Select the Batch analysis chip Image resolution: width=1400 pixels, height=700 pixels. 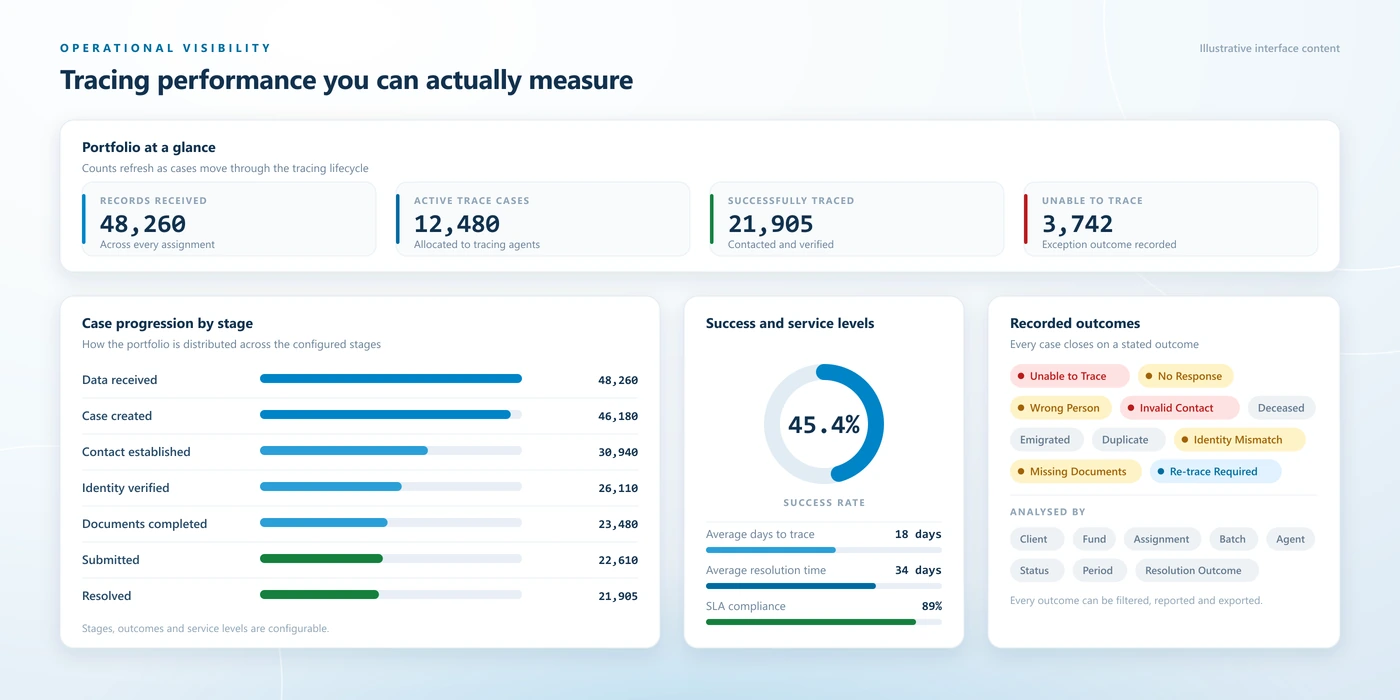[1232, 539]
